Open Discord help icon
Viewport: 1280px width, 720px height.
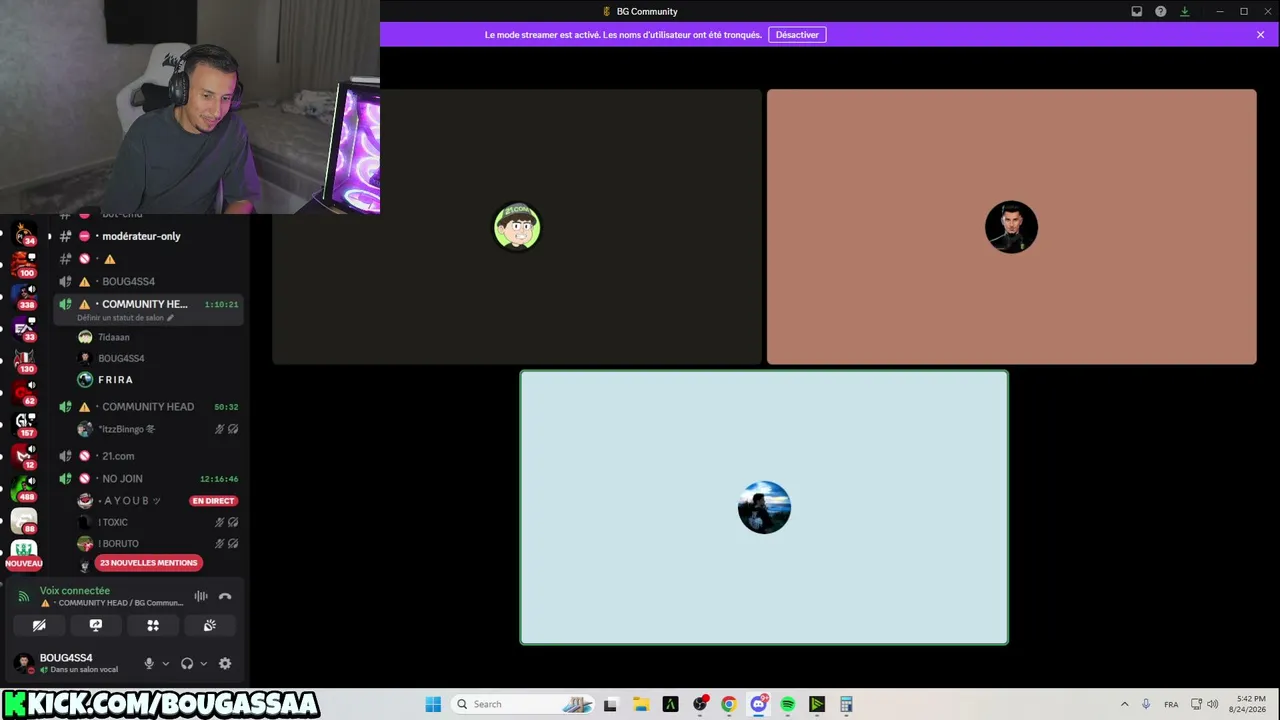tap(1161, 11)
